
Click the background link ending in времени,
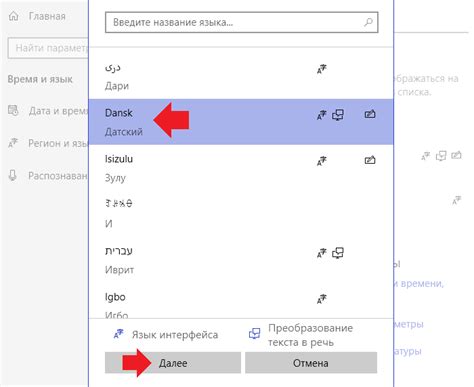[x=419, y=284]
